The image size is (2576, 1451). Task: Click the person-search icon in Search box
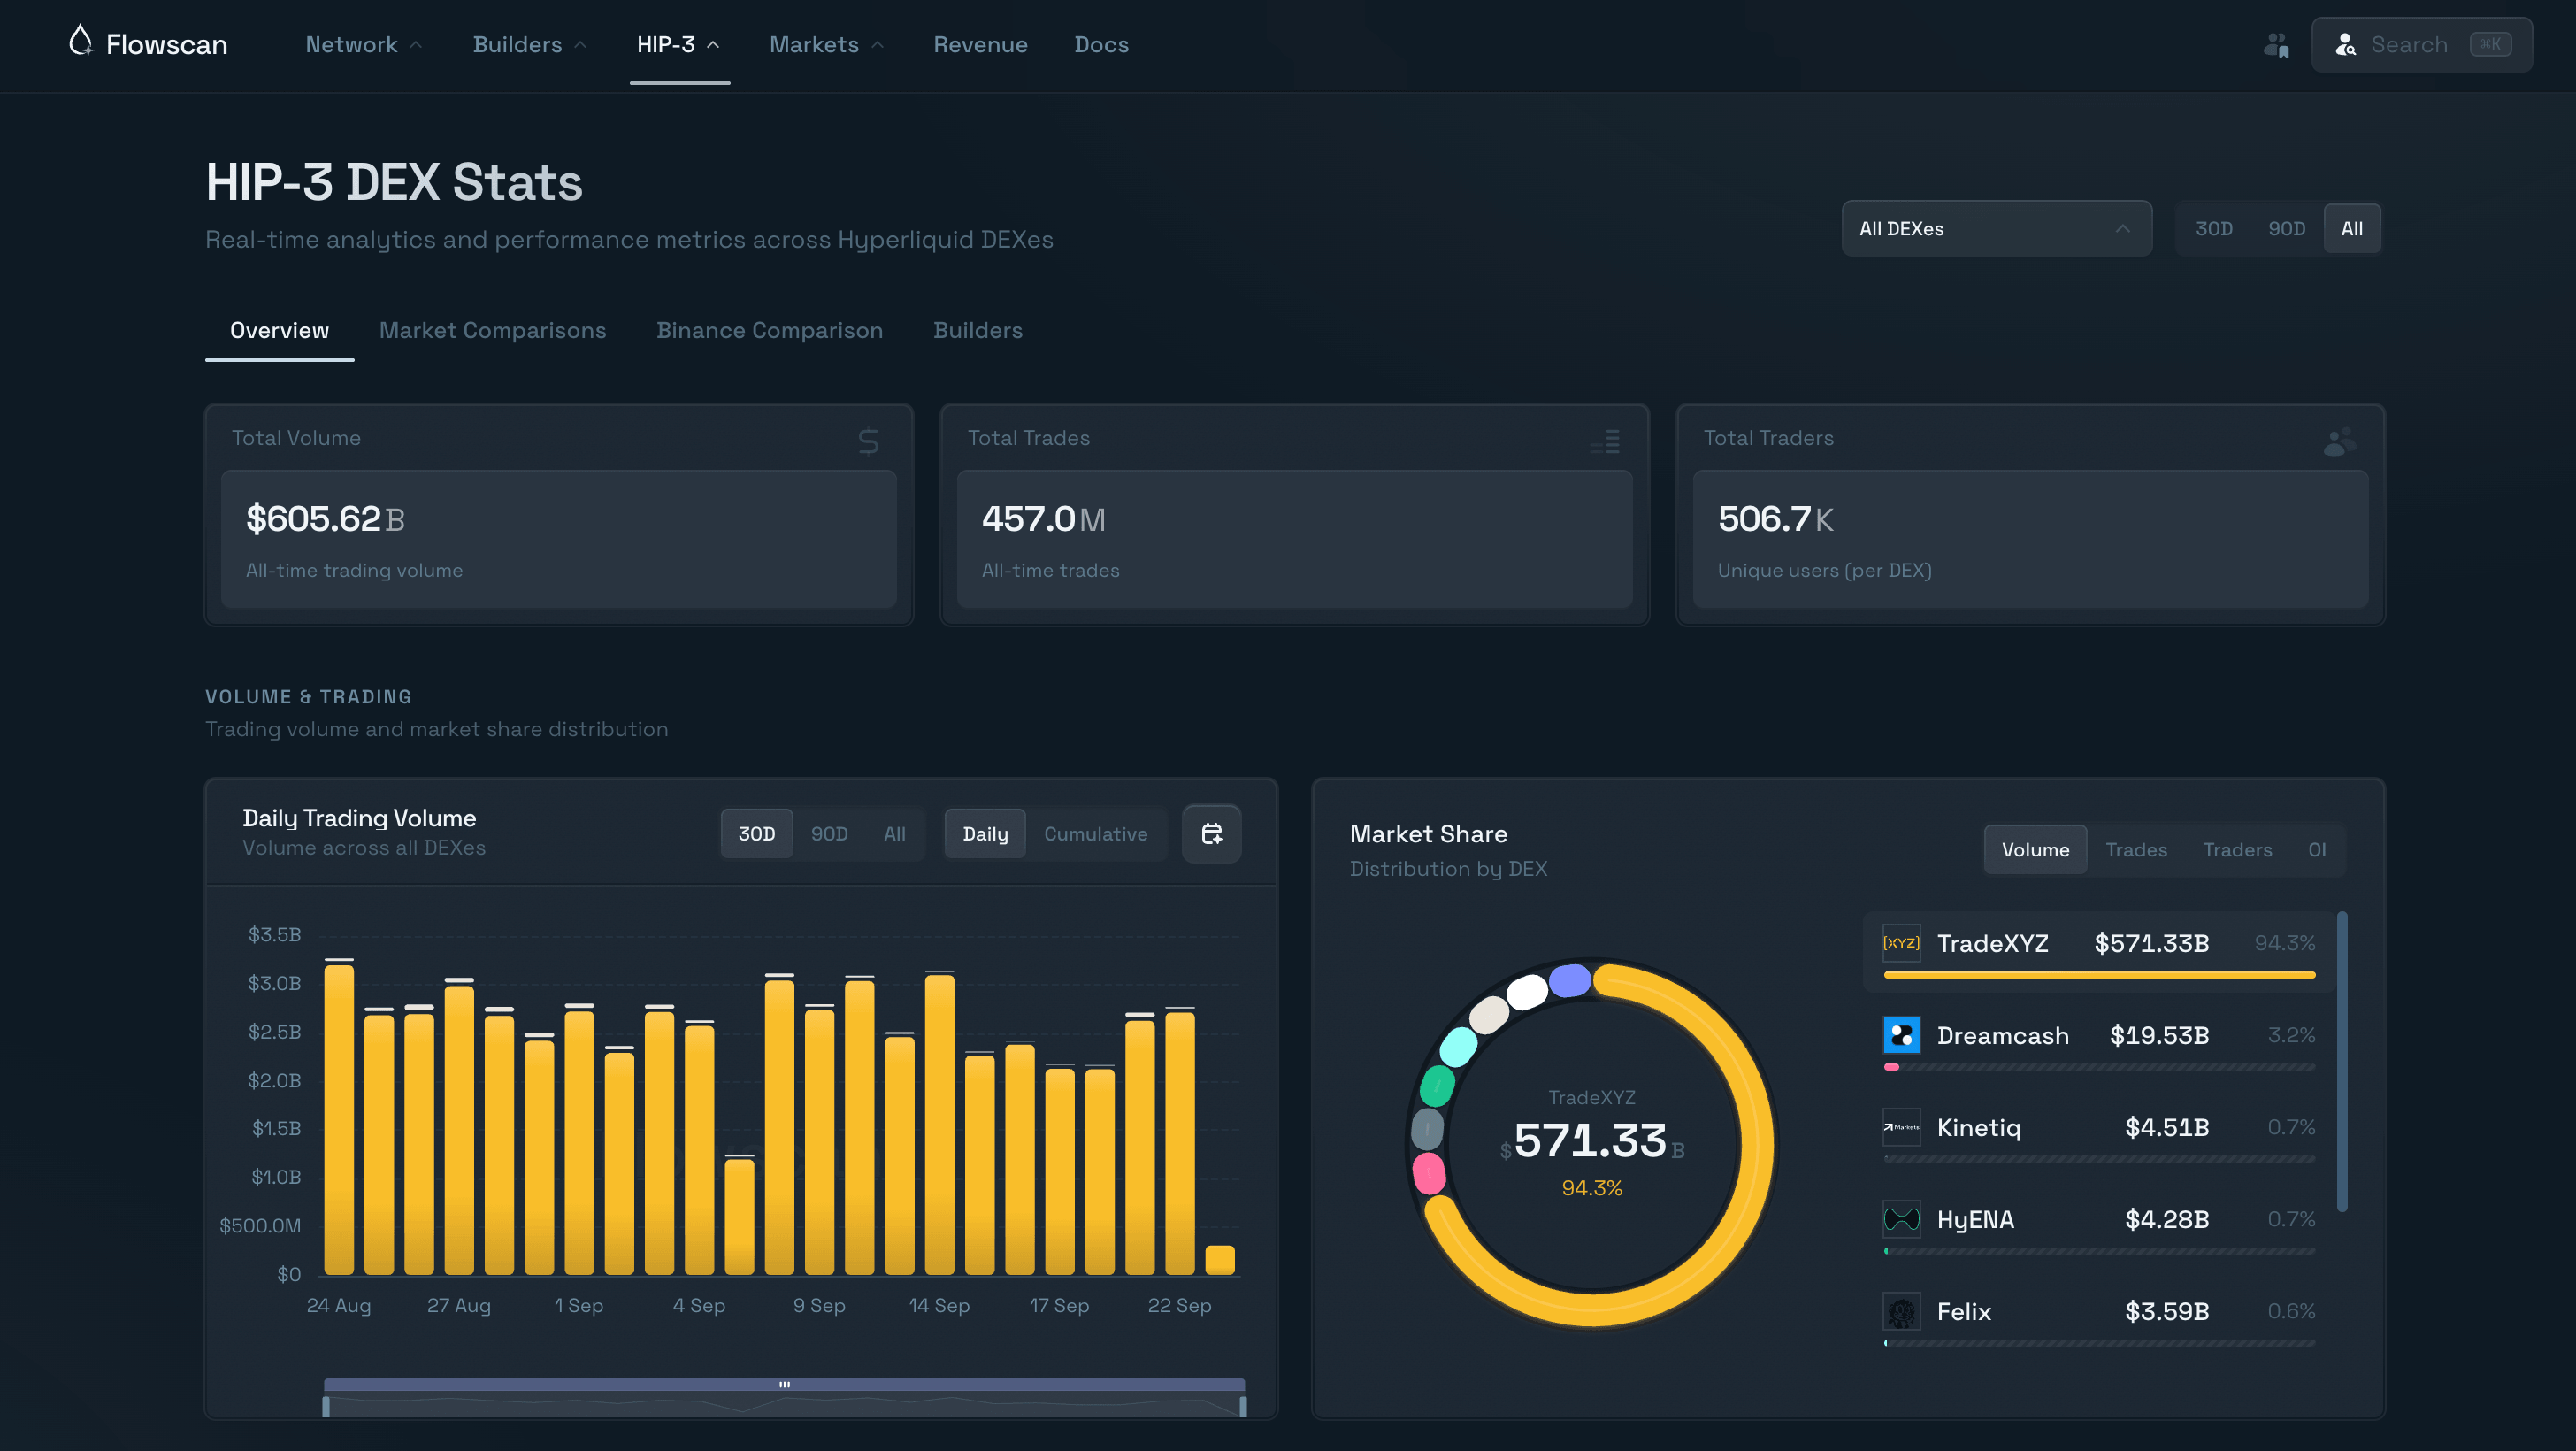2345,45
